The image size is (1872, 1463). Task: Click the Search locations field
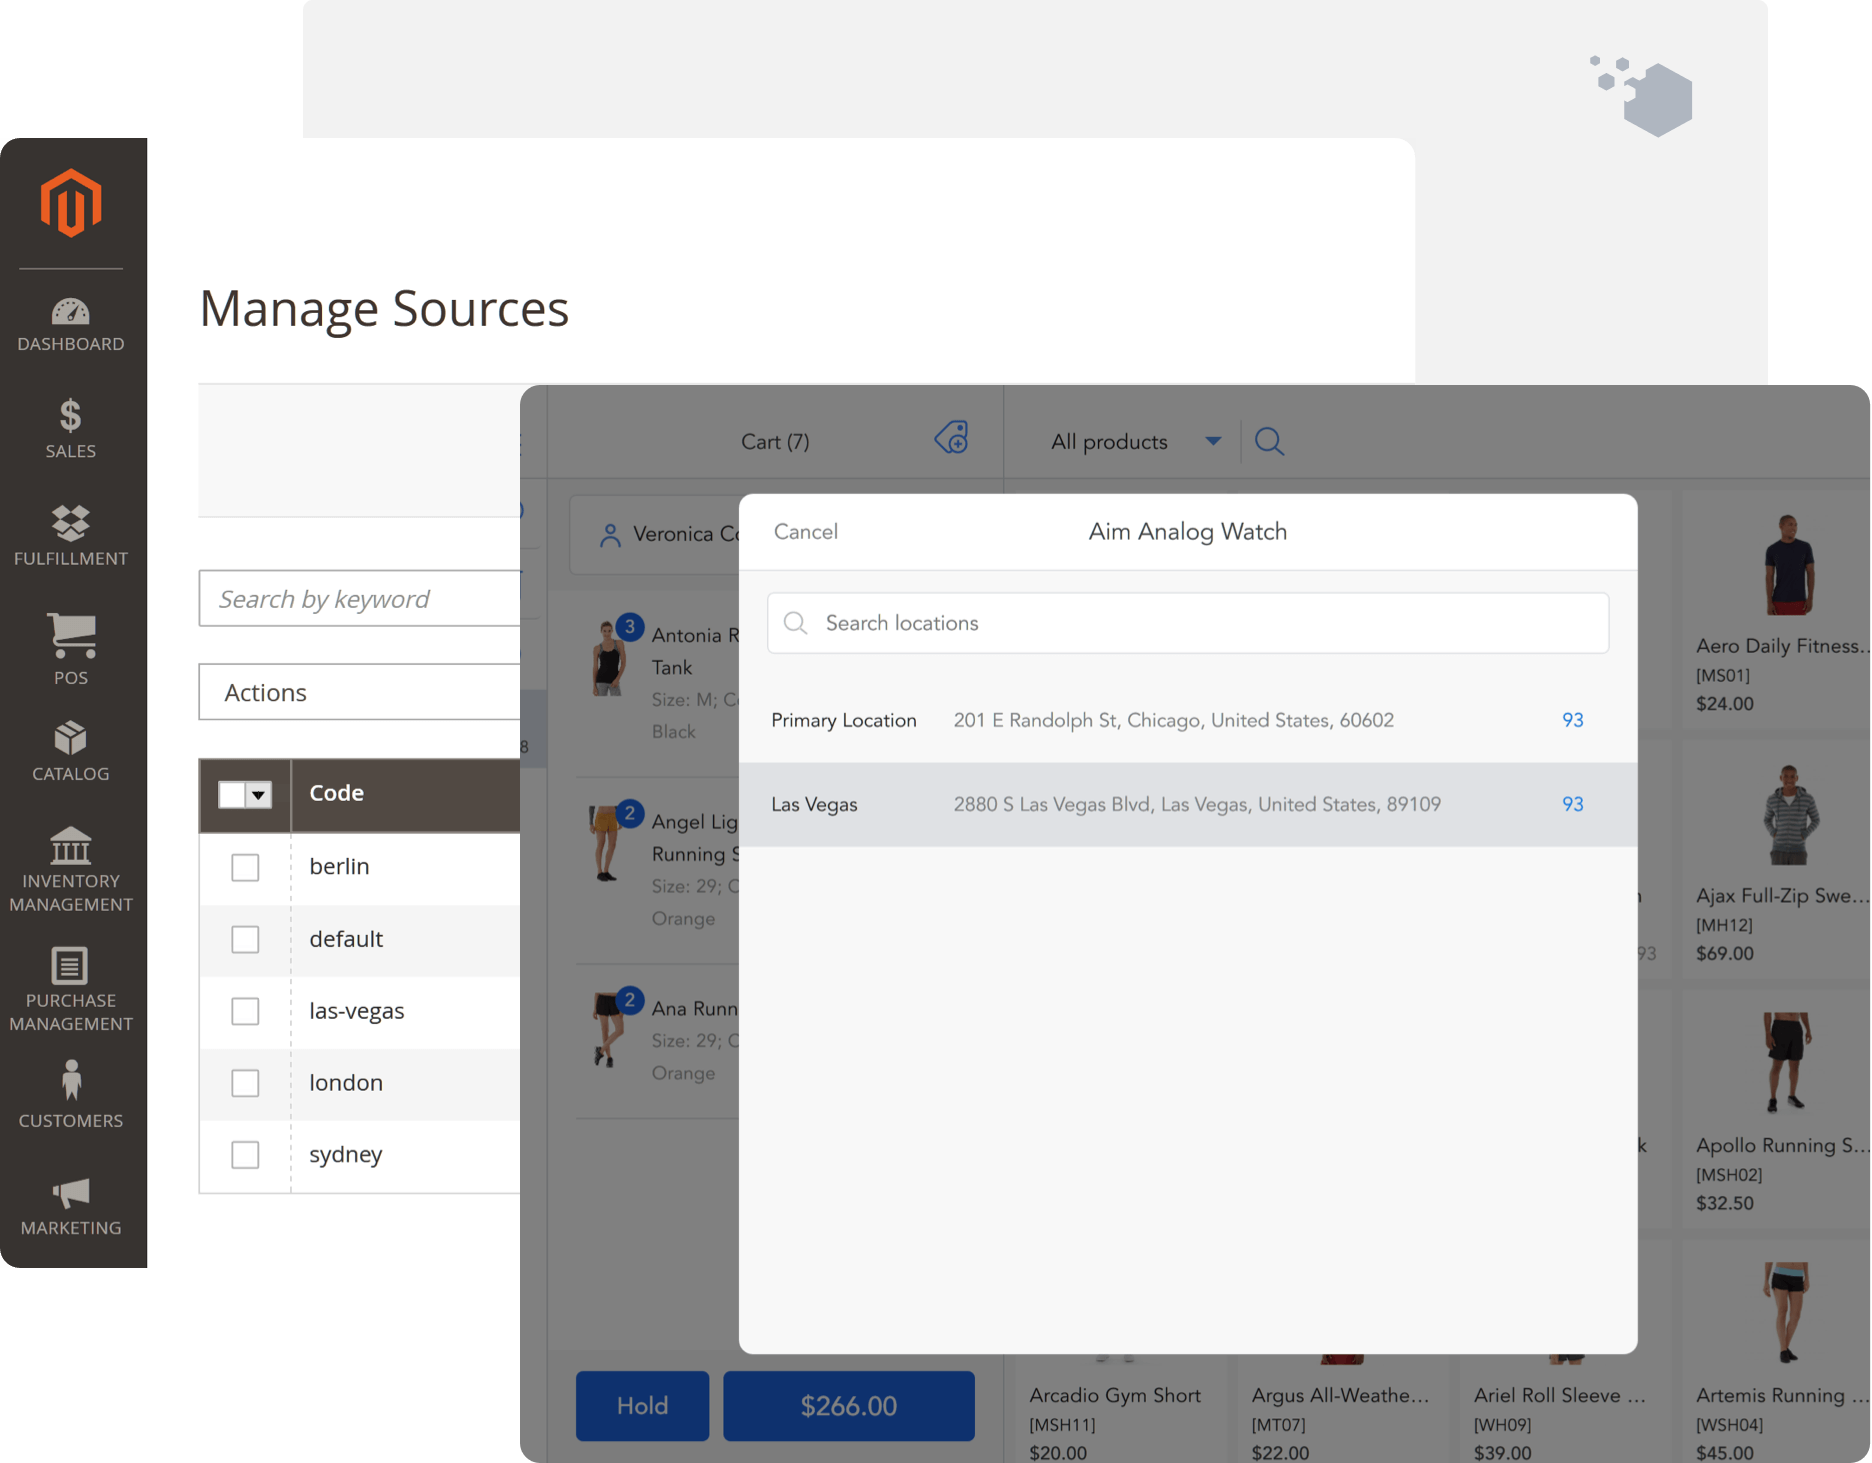(x=1187, y=623)
